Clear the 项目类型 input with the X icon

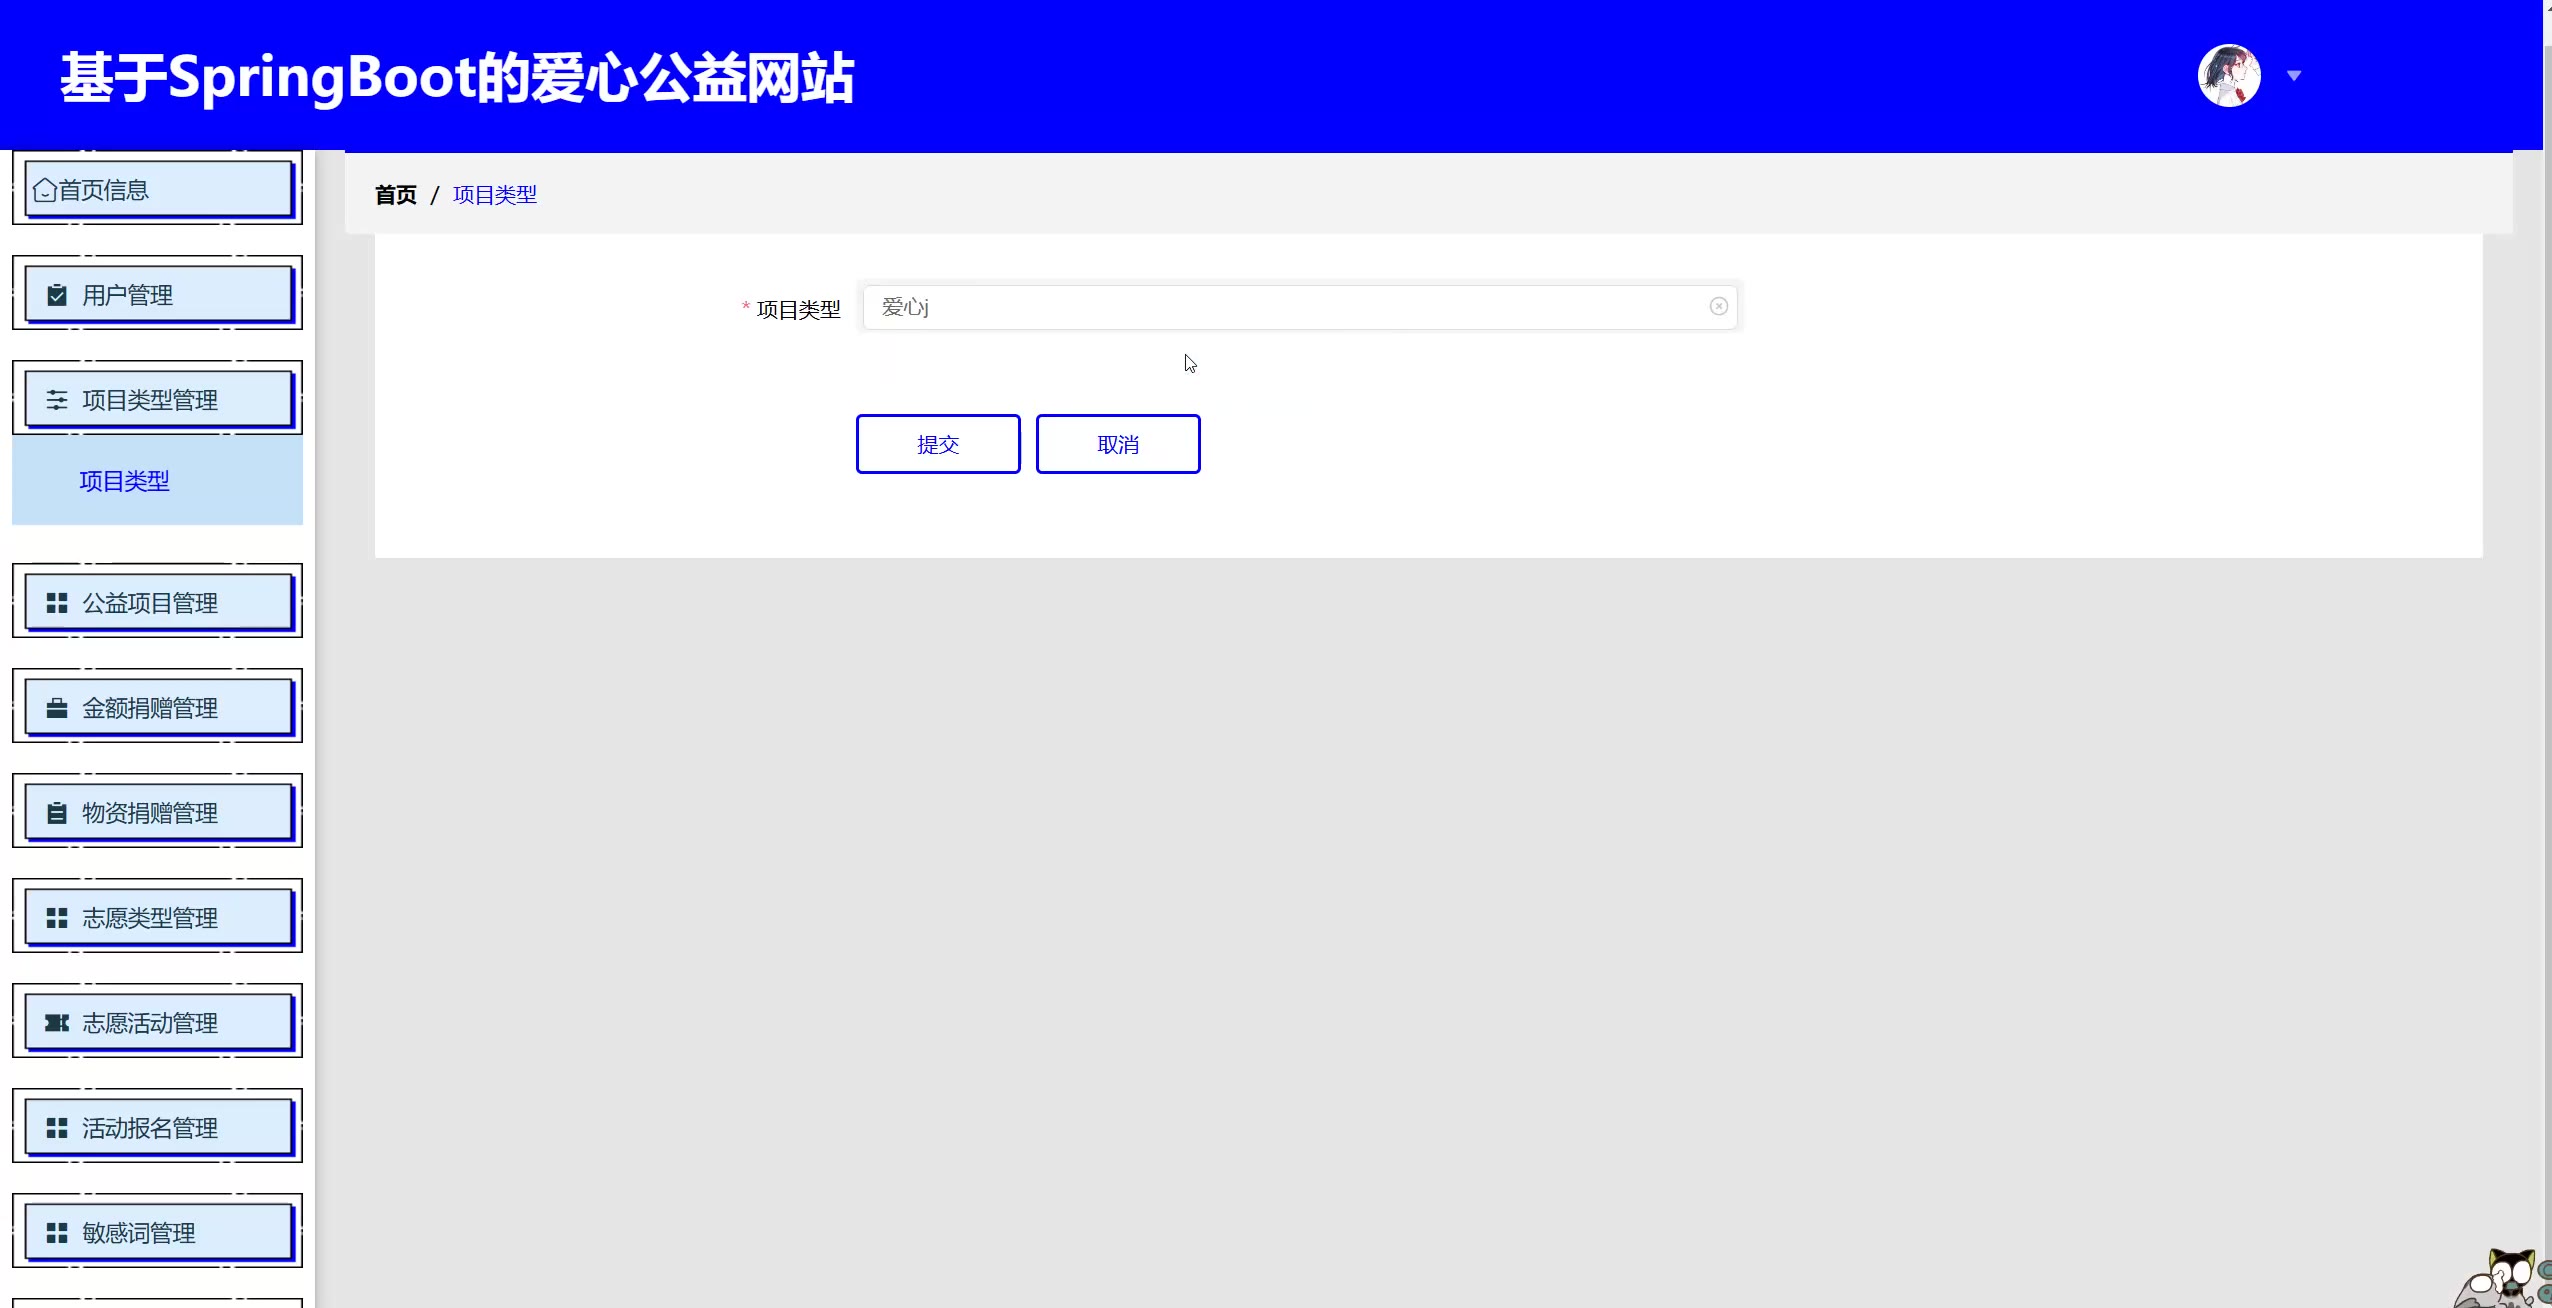(1718, 307)
